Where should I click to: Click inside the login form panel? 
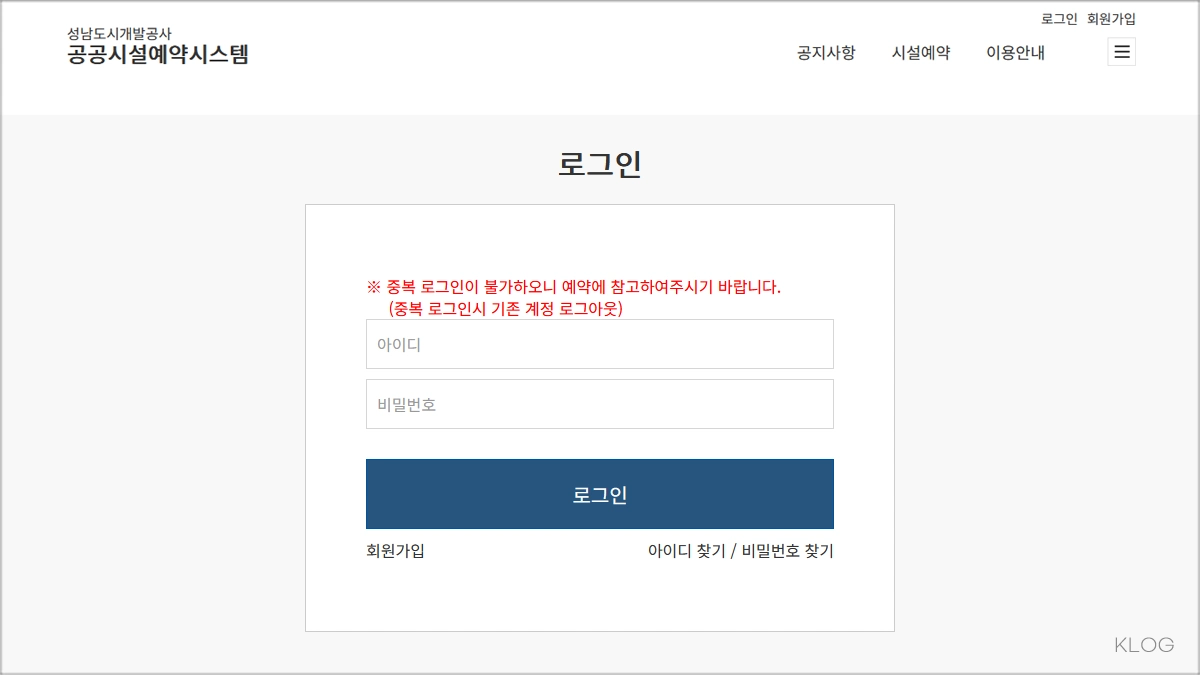click(x=600, y=600)
